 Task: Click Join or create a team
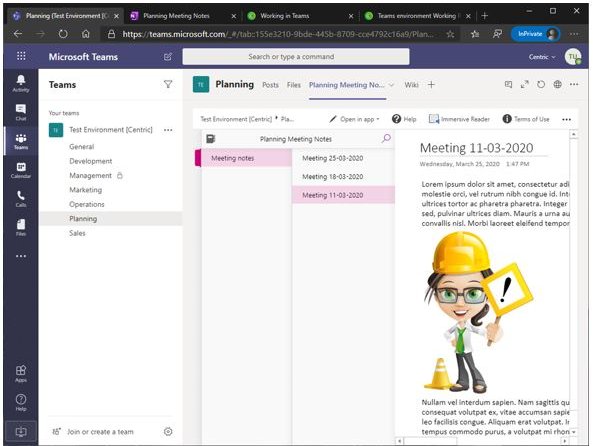100,432
